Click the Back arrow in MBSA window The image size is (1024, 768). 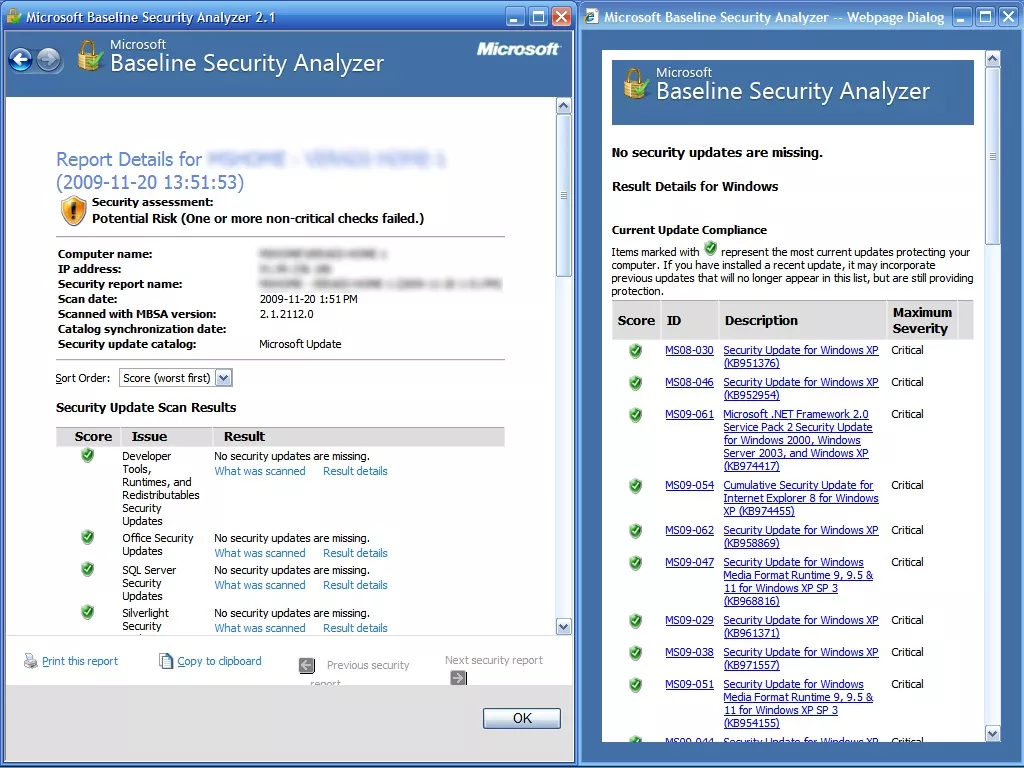(x=21, y=61)
